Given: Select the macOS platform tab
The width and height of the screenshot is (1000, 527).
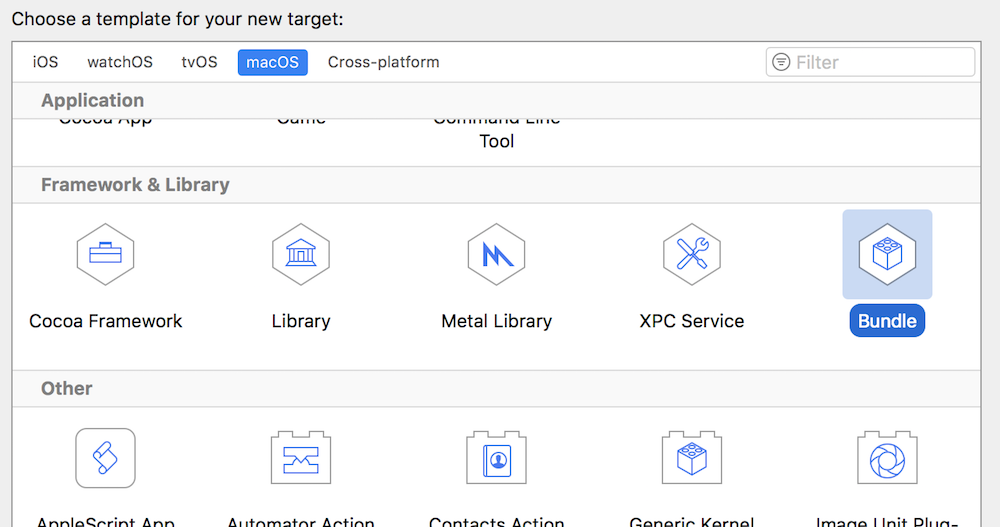Looking at the screenshot, I should tap(272, 62).
